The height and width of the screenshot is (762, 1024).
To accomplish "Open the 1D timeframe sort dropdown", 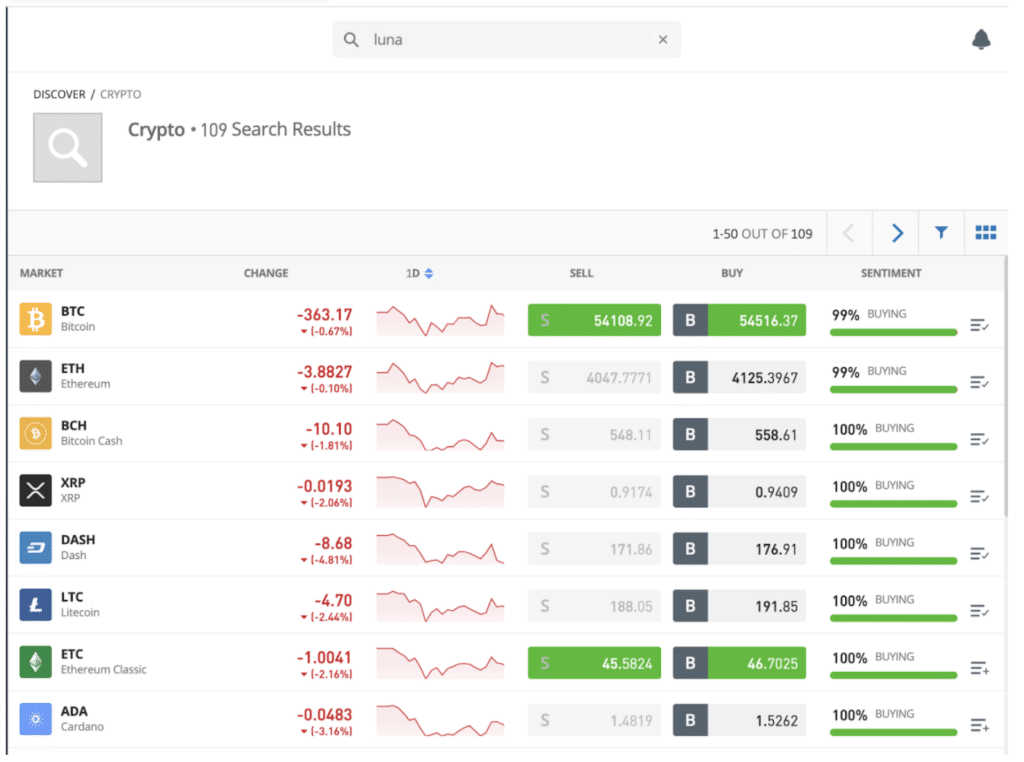I will 419,273.
